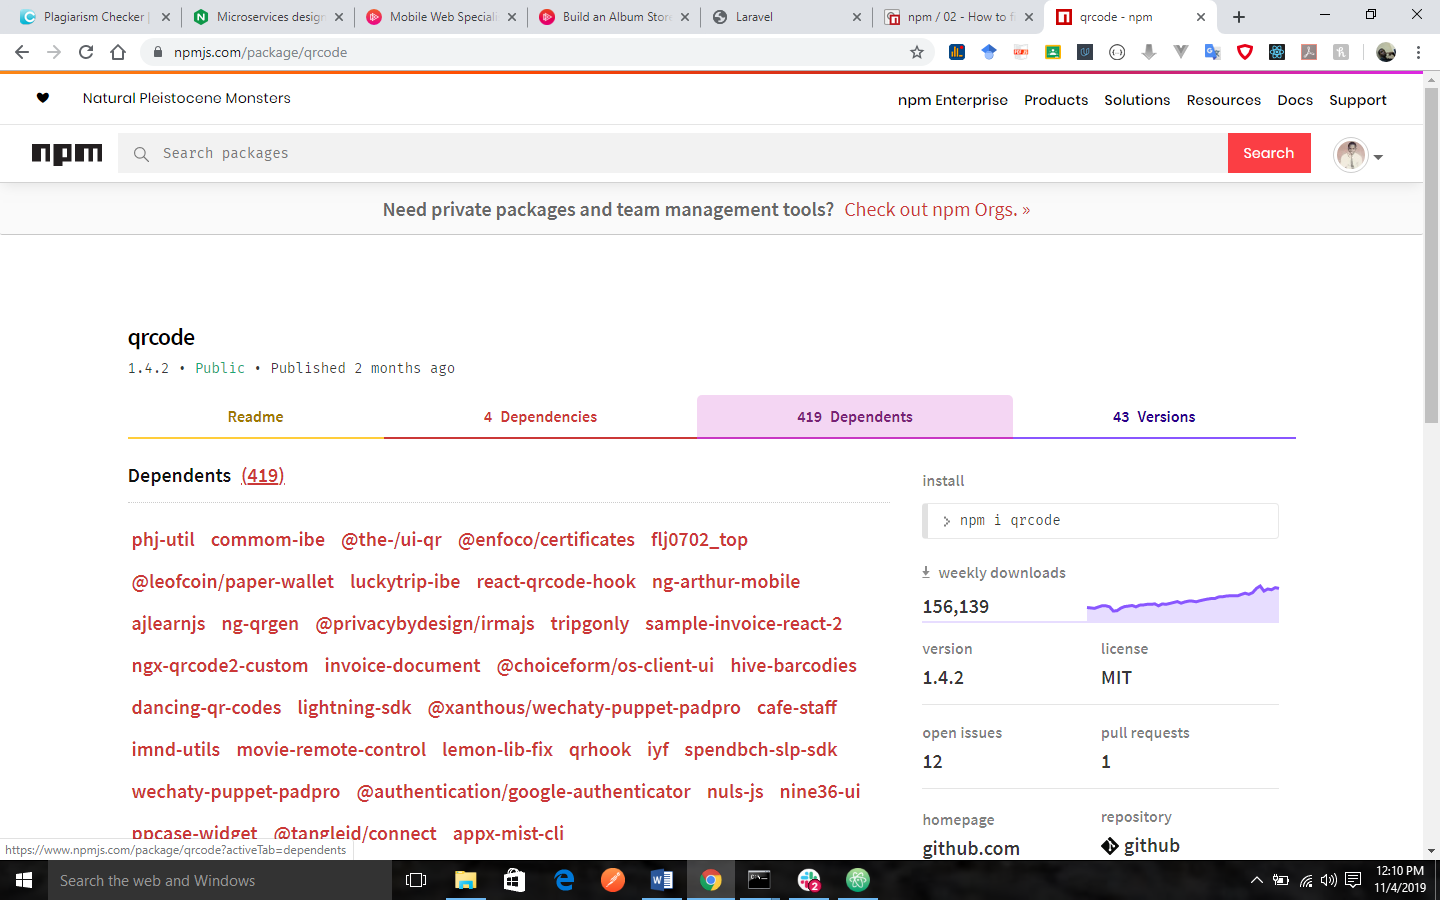Switch to the Readme tab
Viewport: 1440px width, 900px height.
pyautogui.click(x=255, y=417)
